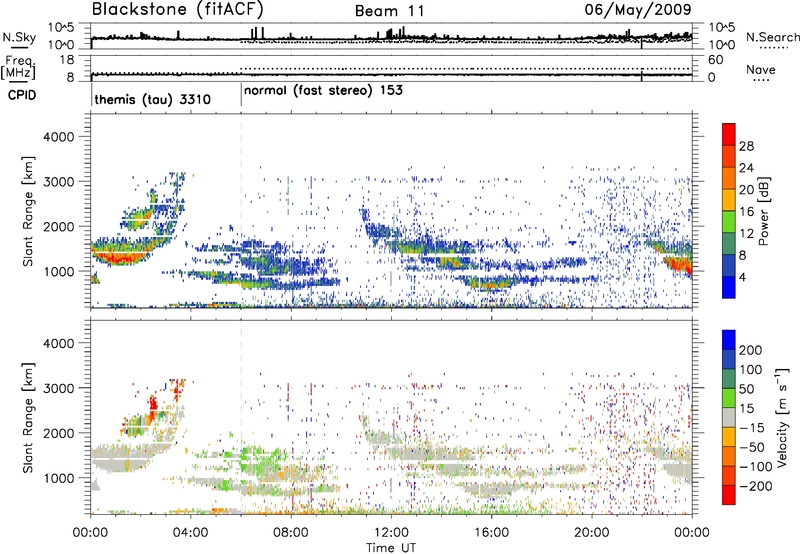Viewport: 800px width, 554px height.
Task: Click the "60" Nave axis tick label
Action: tap(715, 60)
